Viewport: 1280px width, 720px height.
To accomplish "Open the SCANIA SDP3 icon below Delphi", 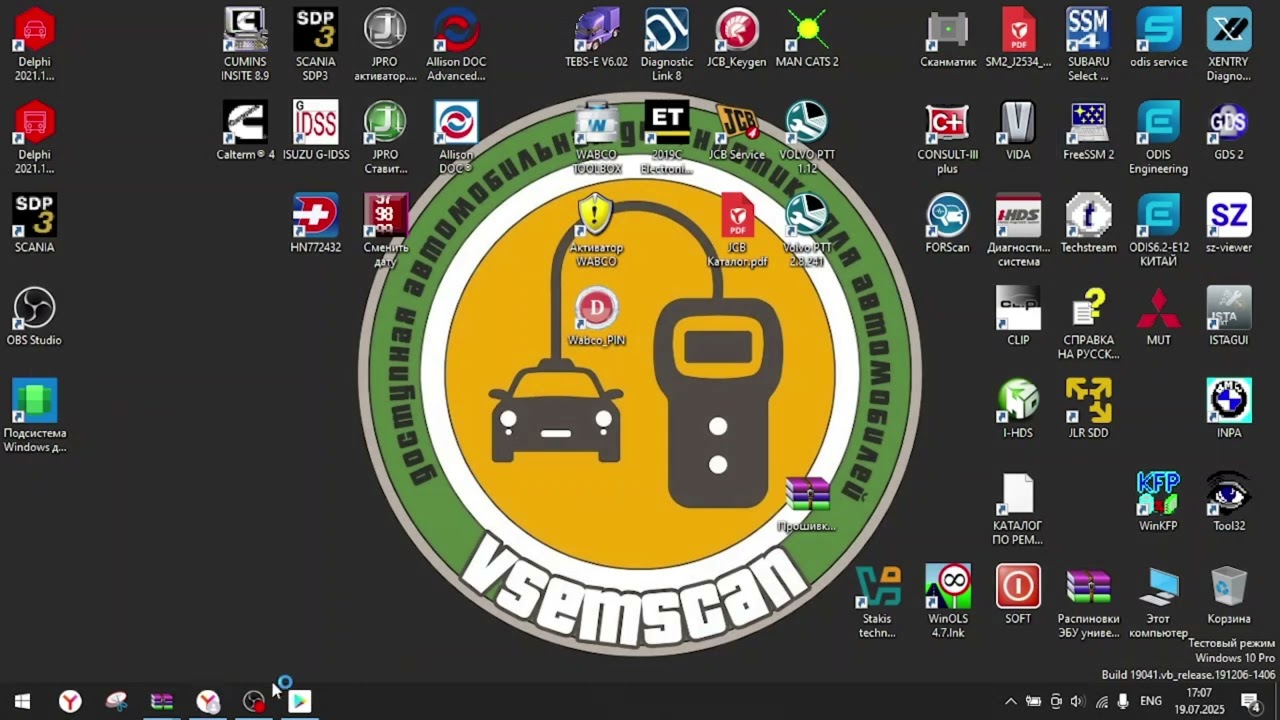I will click(x=34, y=224).
